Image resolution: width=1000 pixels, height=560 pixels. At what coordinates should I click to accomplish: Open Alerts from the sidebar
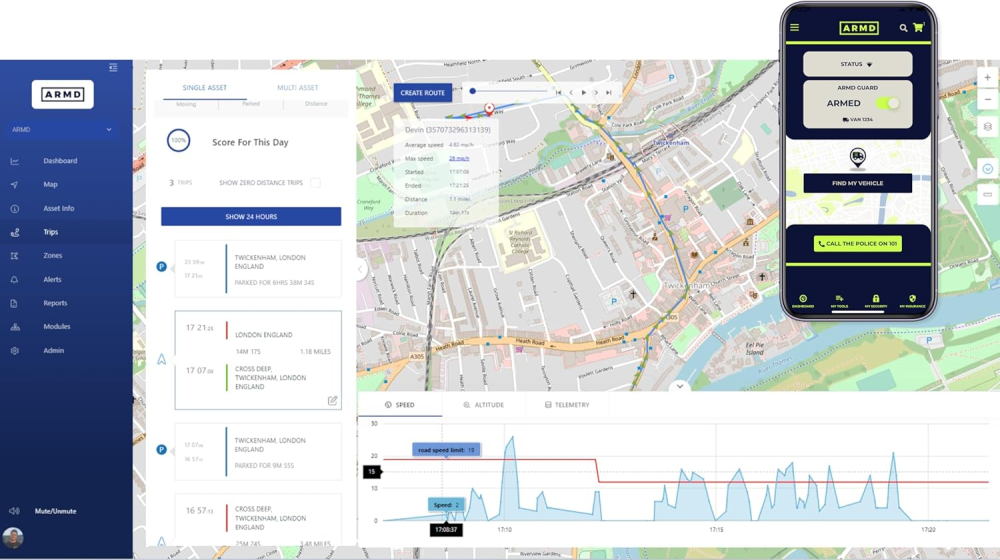(52, 280)
